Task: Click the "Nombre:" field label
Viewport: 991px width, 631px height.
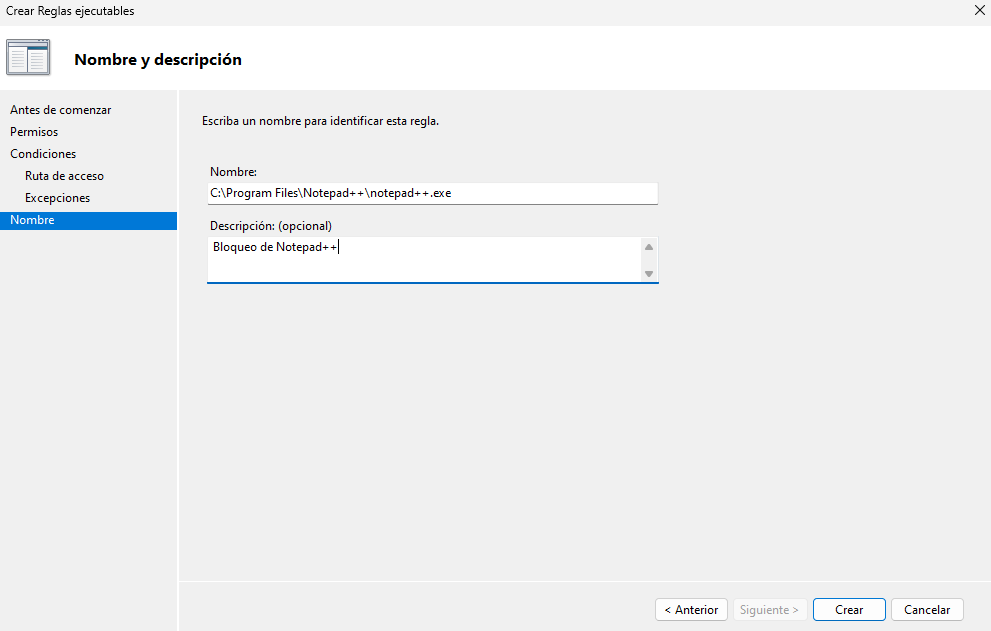Action: point(233,172)
